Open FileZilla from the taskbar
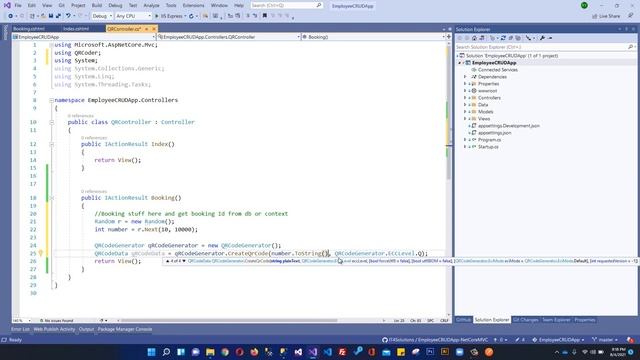 click(342, 352)
